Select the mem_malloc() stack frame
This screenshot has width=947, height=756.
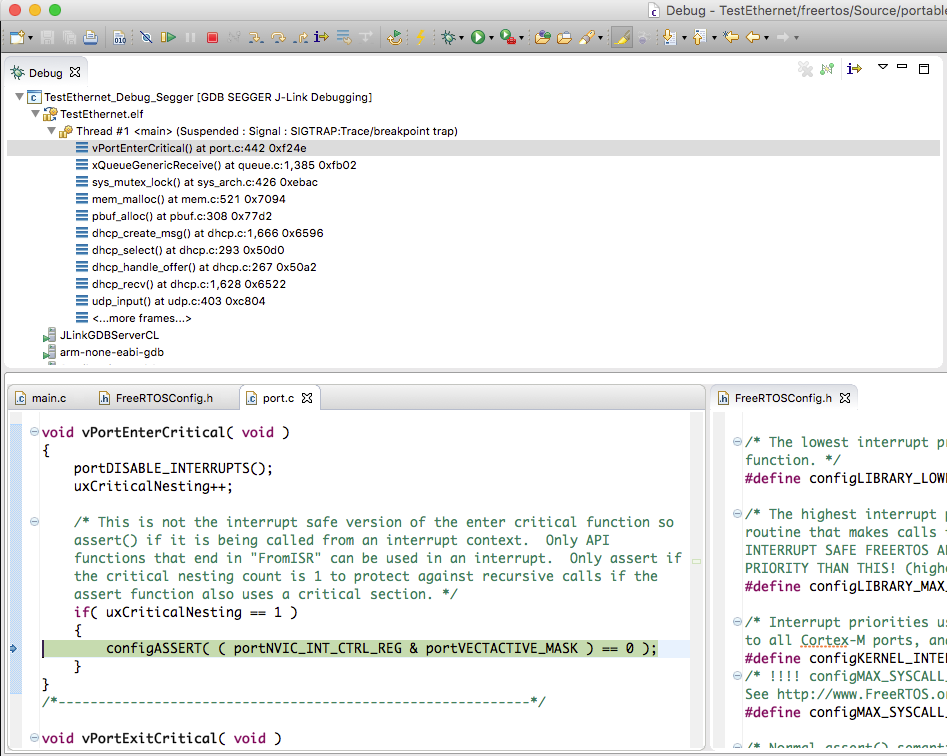click(188, 199)
